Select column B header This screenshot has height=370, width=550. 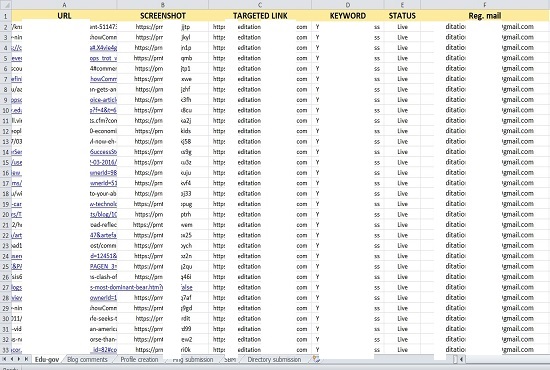(162, 5)
